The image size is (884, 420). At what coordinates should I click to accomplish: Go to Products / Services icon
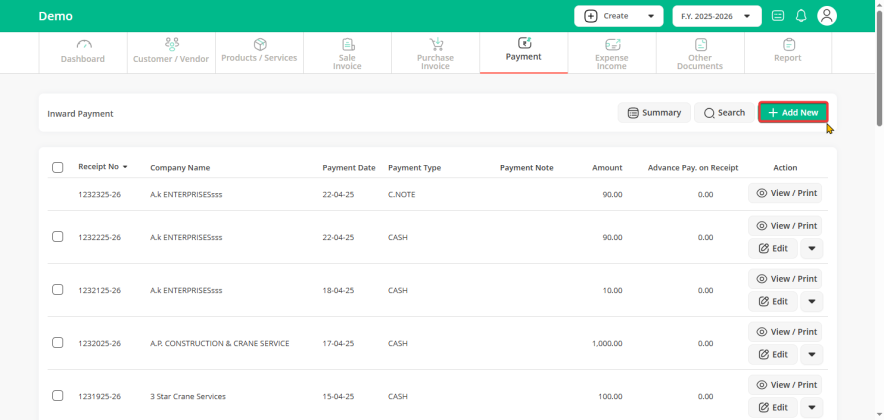(x=260, y=45)
